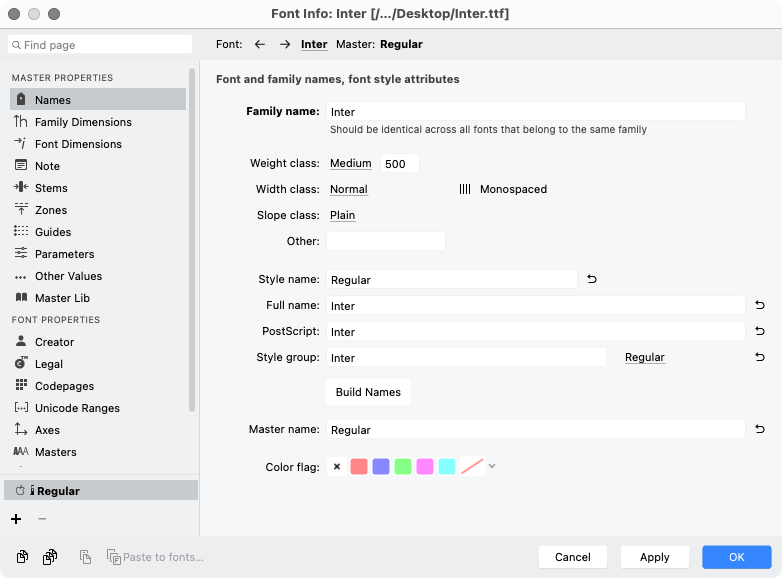Open the Master Lib page
The height and width of the screenshot is (578, 782).
(98, 297)
